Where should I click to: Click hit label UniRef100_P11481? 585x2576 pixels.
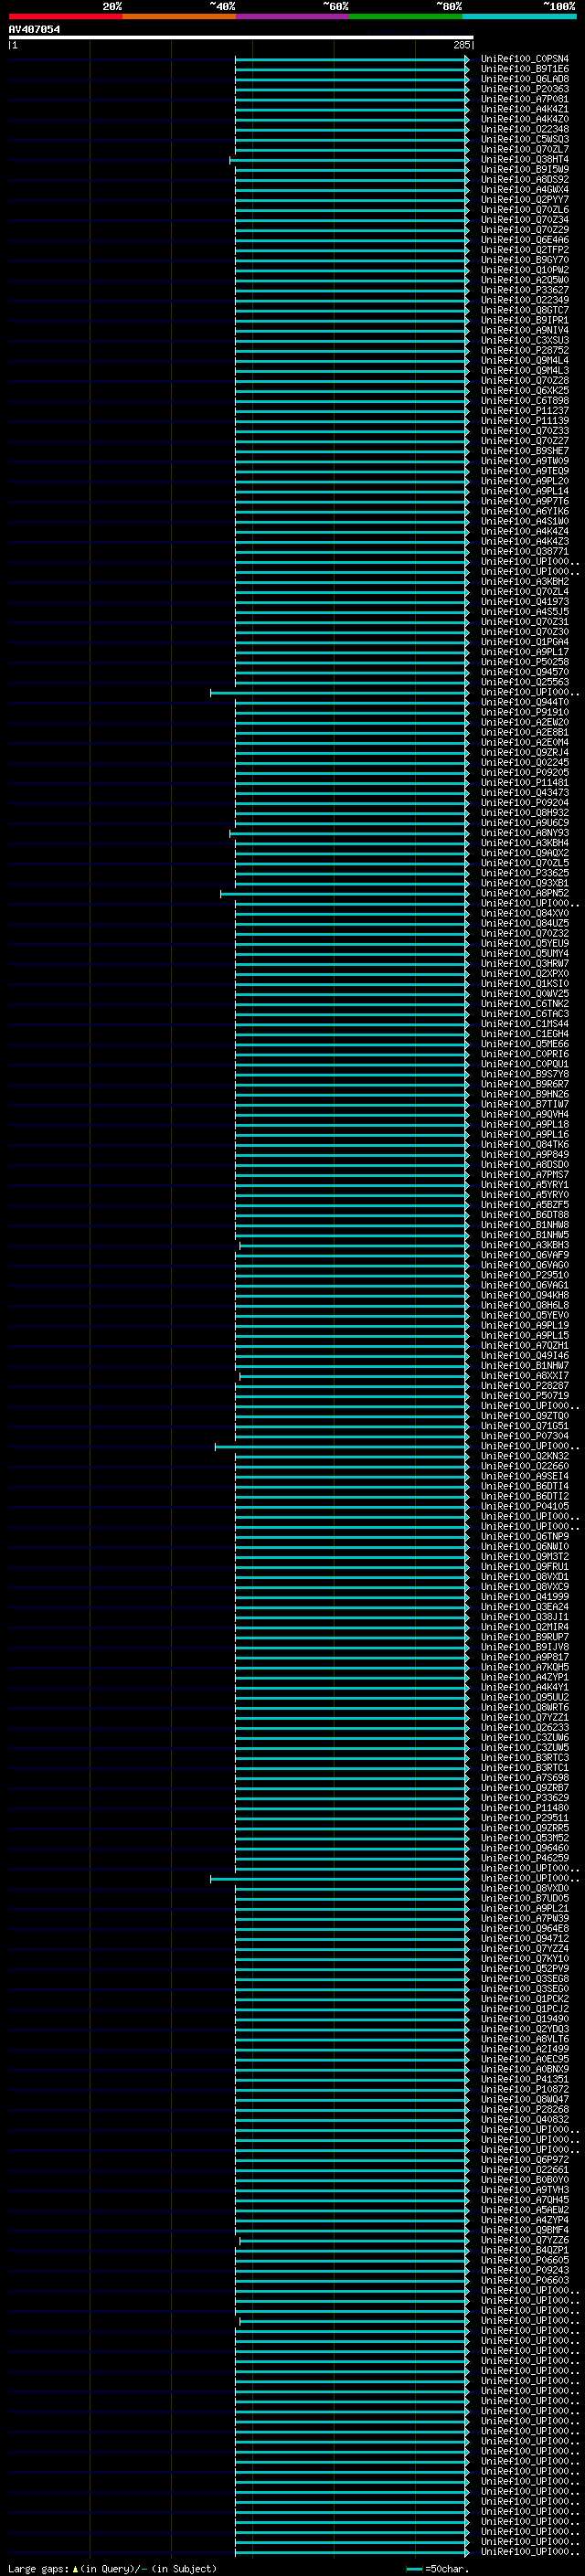pos(525,783)
